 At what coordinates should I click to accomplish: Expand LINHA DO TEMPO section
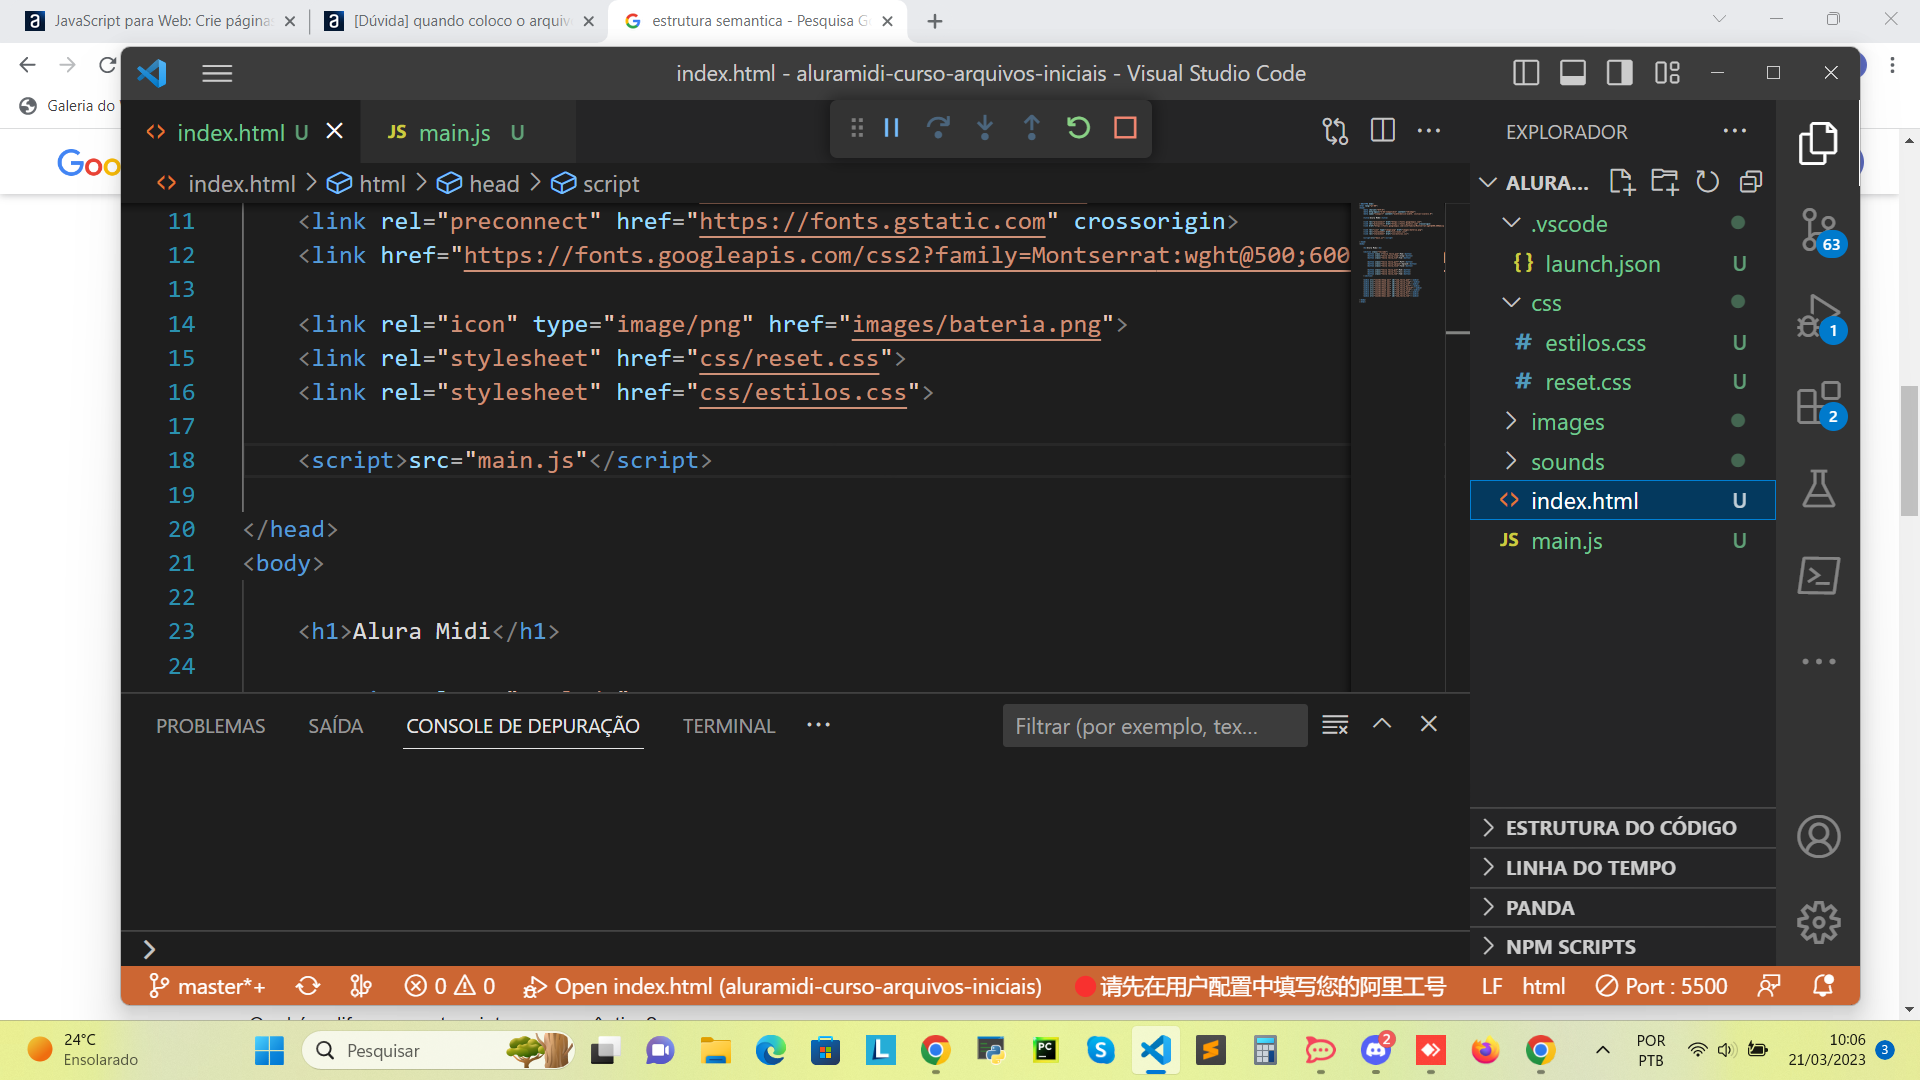pyautogui.click(x=1622, y=867)
